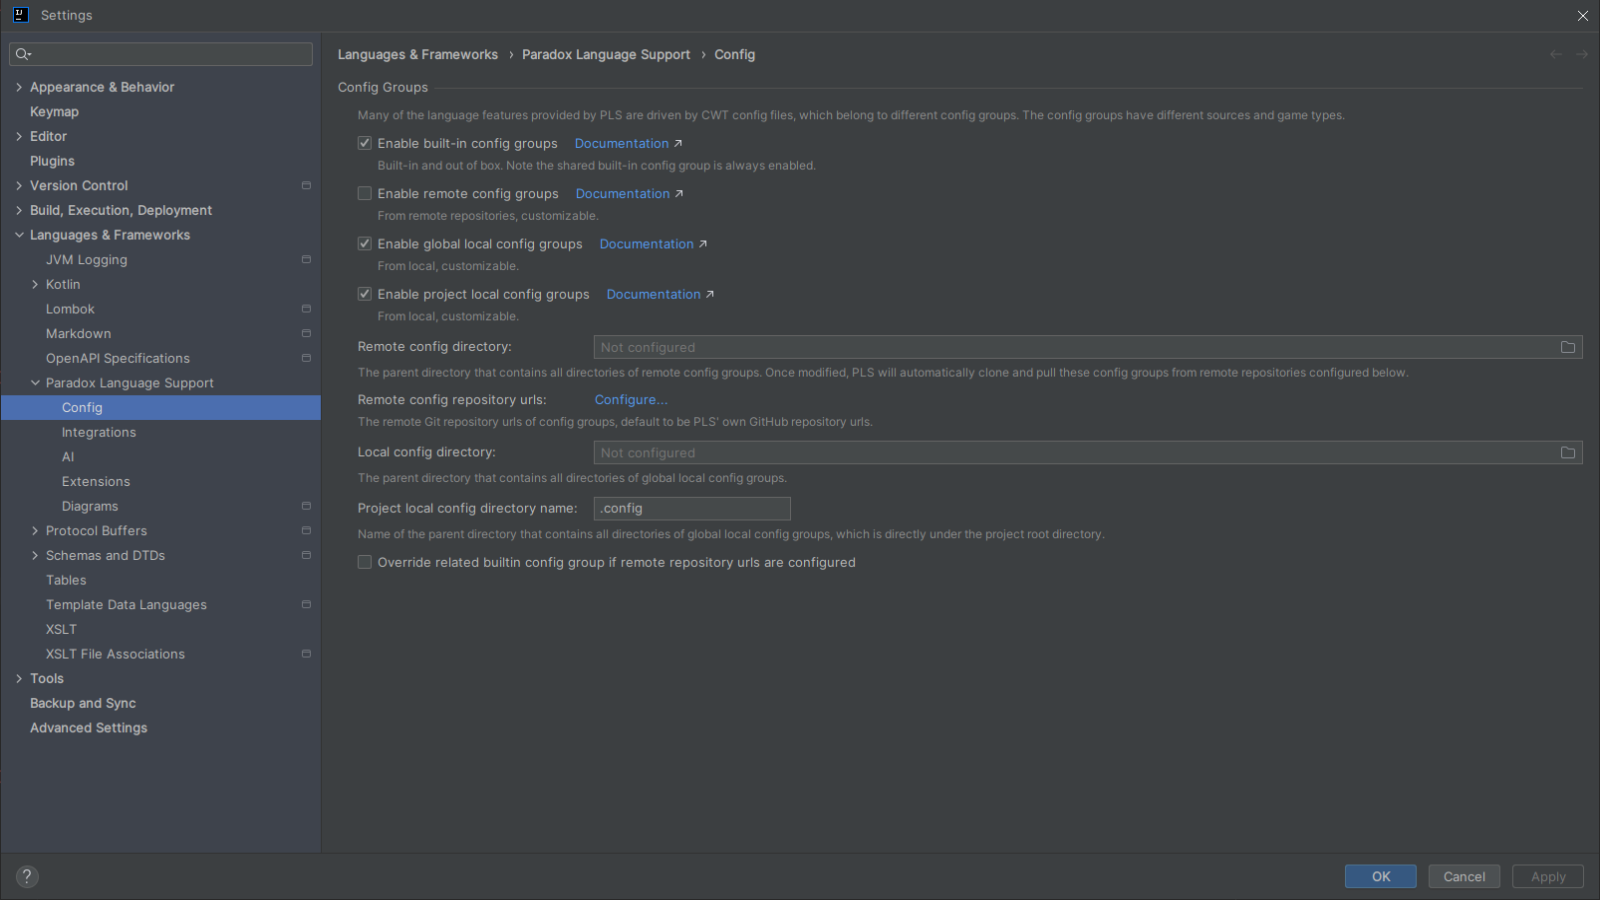
Task: Click project-level marker icon beside Markdown
Action: (x=306, y=334)
